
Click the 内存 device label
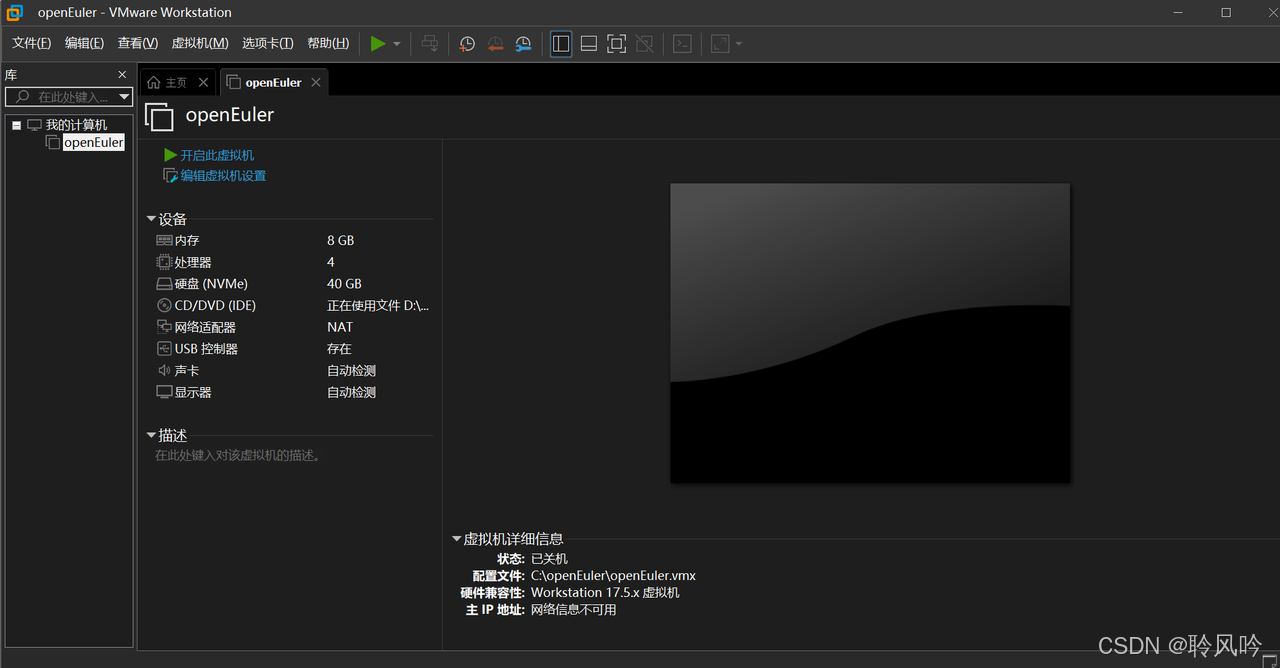(x=187, y=241)
